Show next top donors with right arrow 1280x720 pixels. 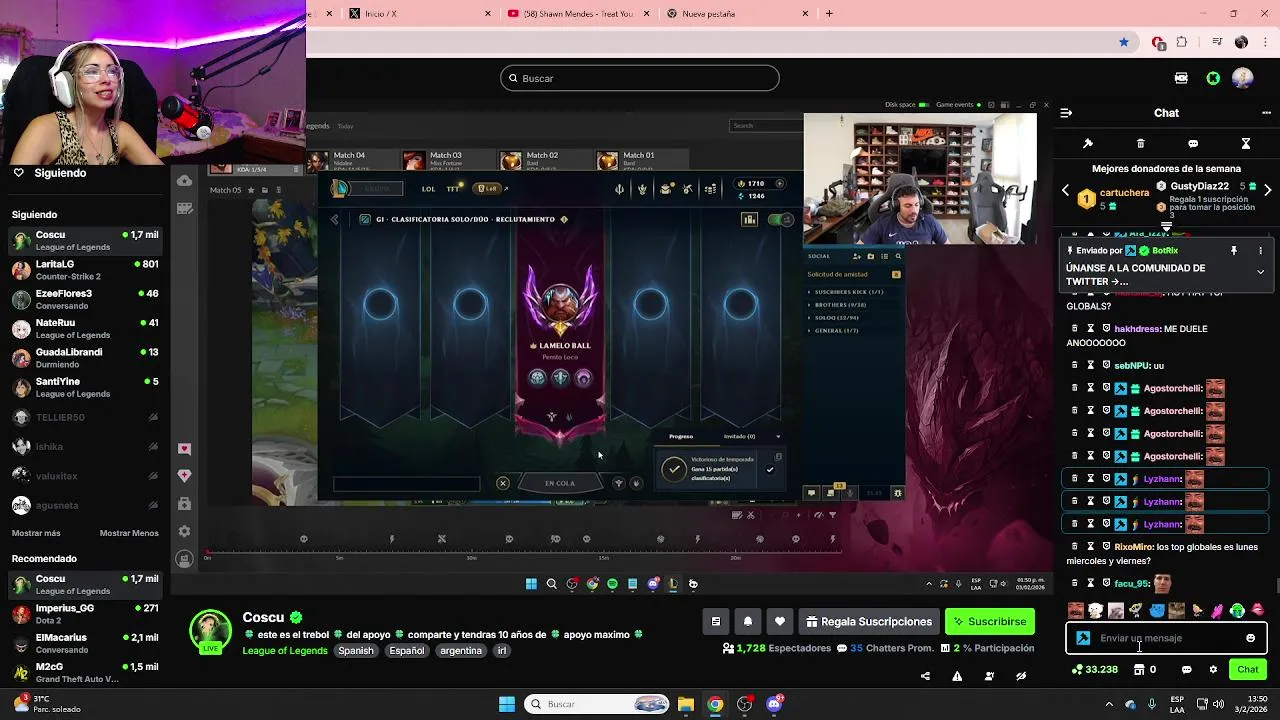1267,190
